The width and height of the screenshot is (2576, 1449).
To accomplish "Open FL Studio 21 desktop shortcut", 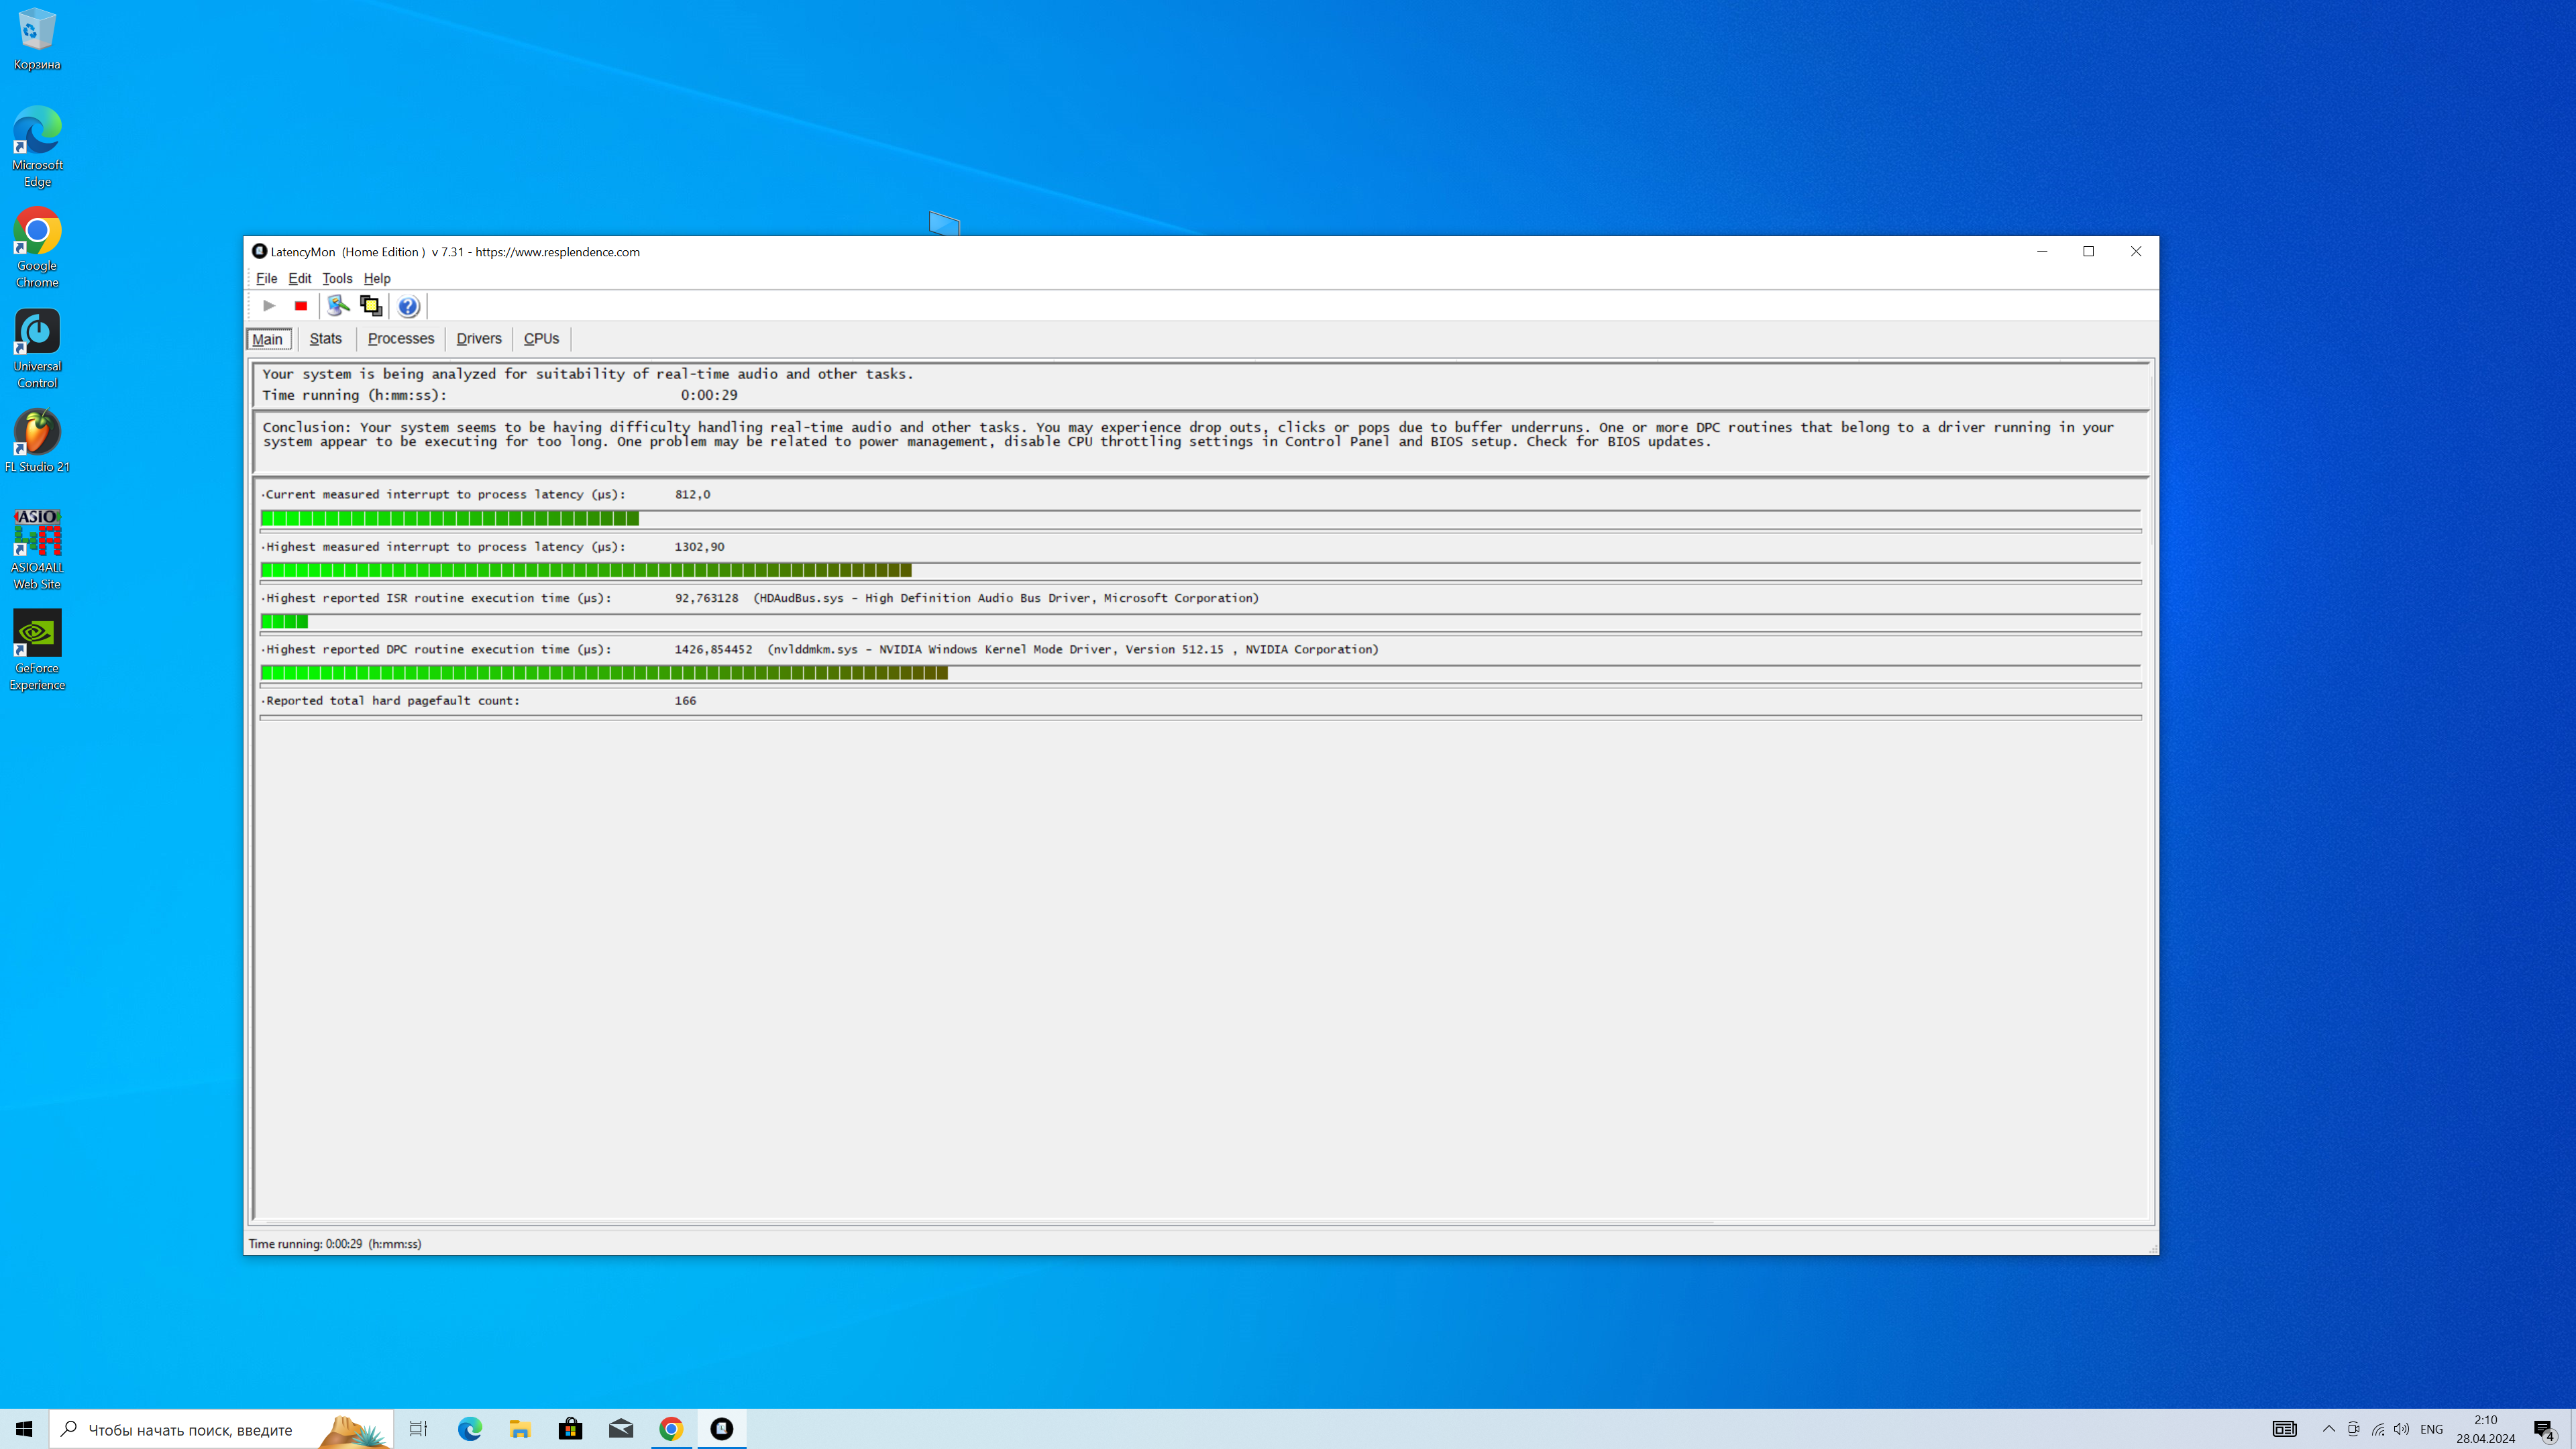I will (37, 441).
